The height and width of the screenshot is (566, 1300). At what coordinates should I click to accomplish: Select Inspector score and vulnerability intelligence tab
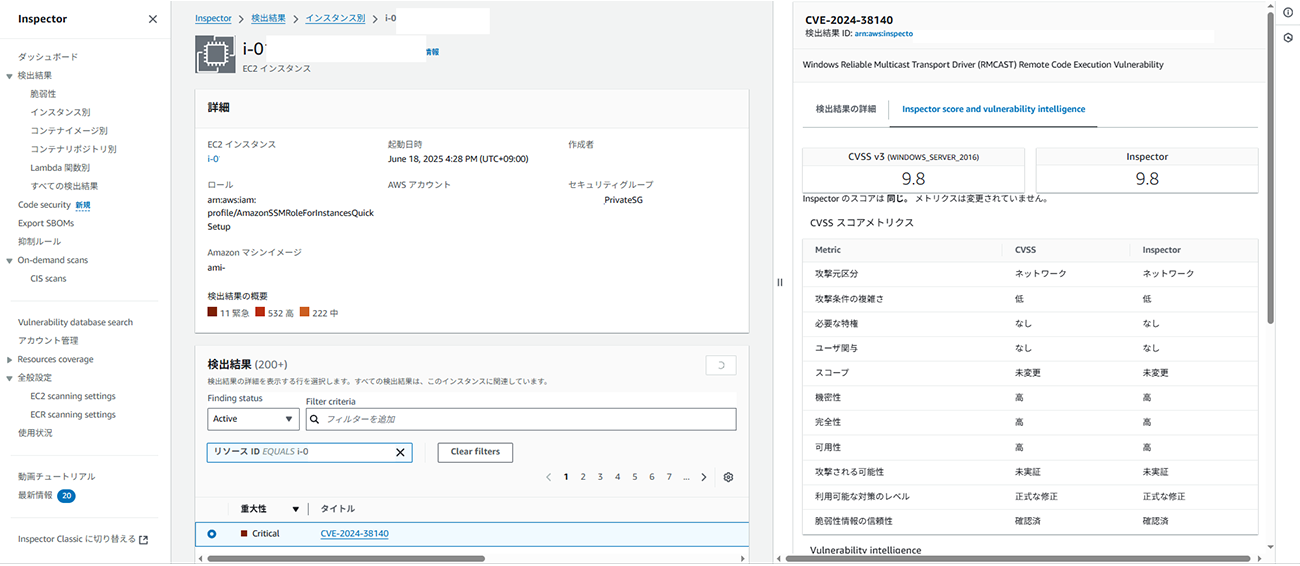pyautogui.click(x=993, y=109)
